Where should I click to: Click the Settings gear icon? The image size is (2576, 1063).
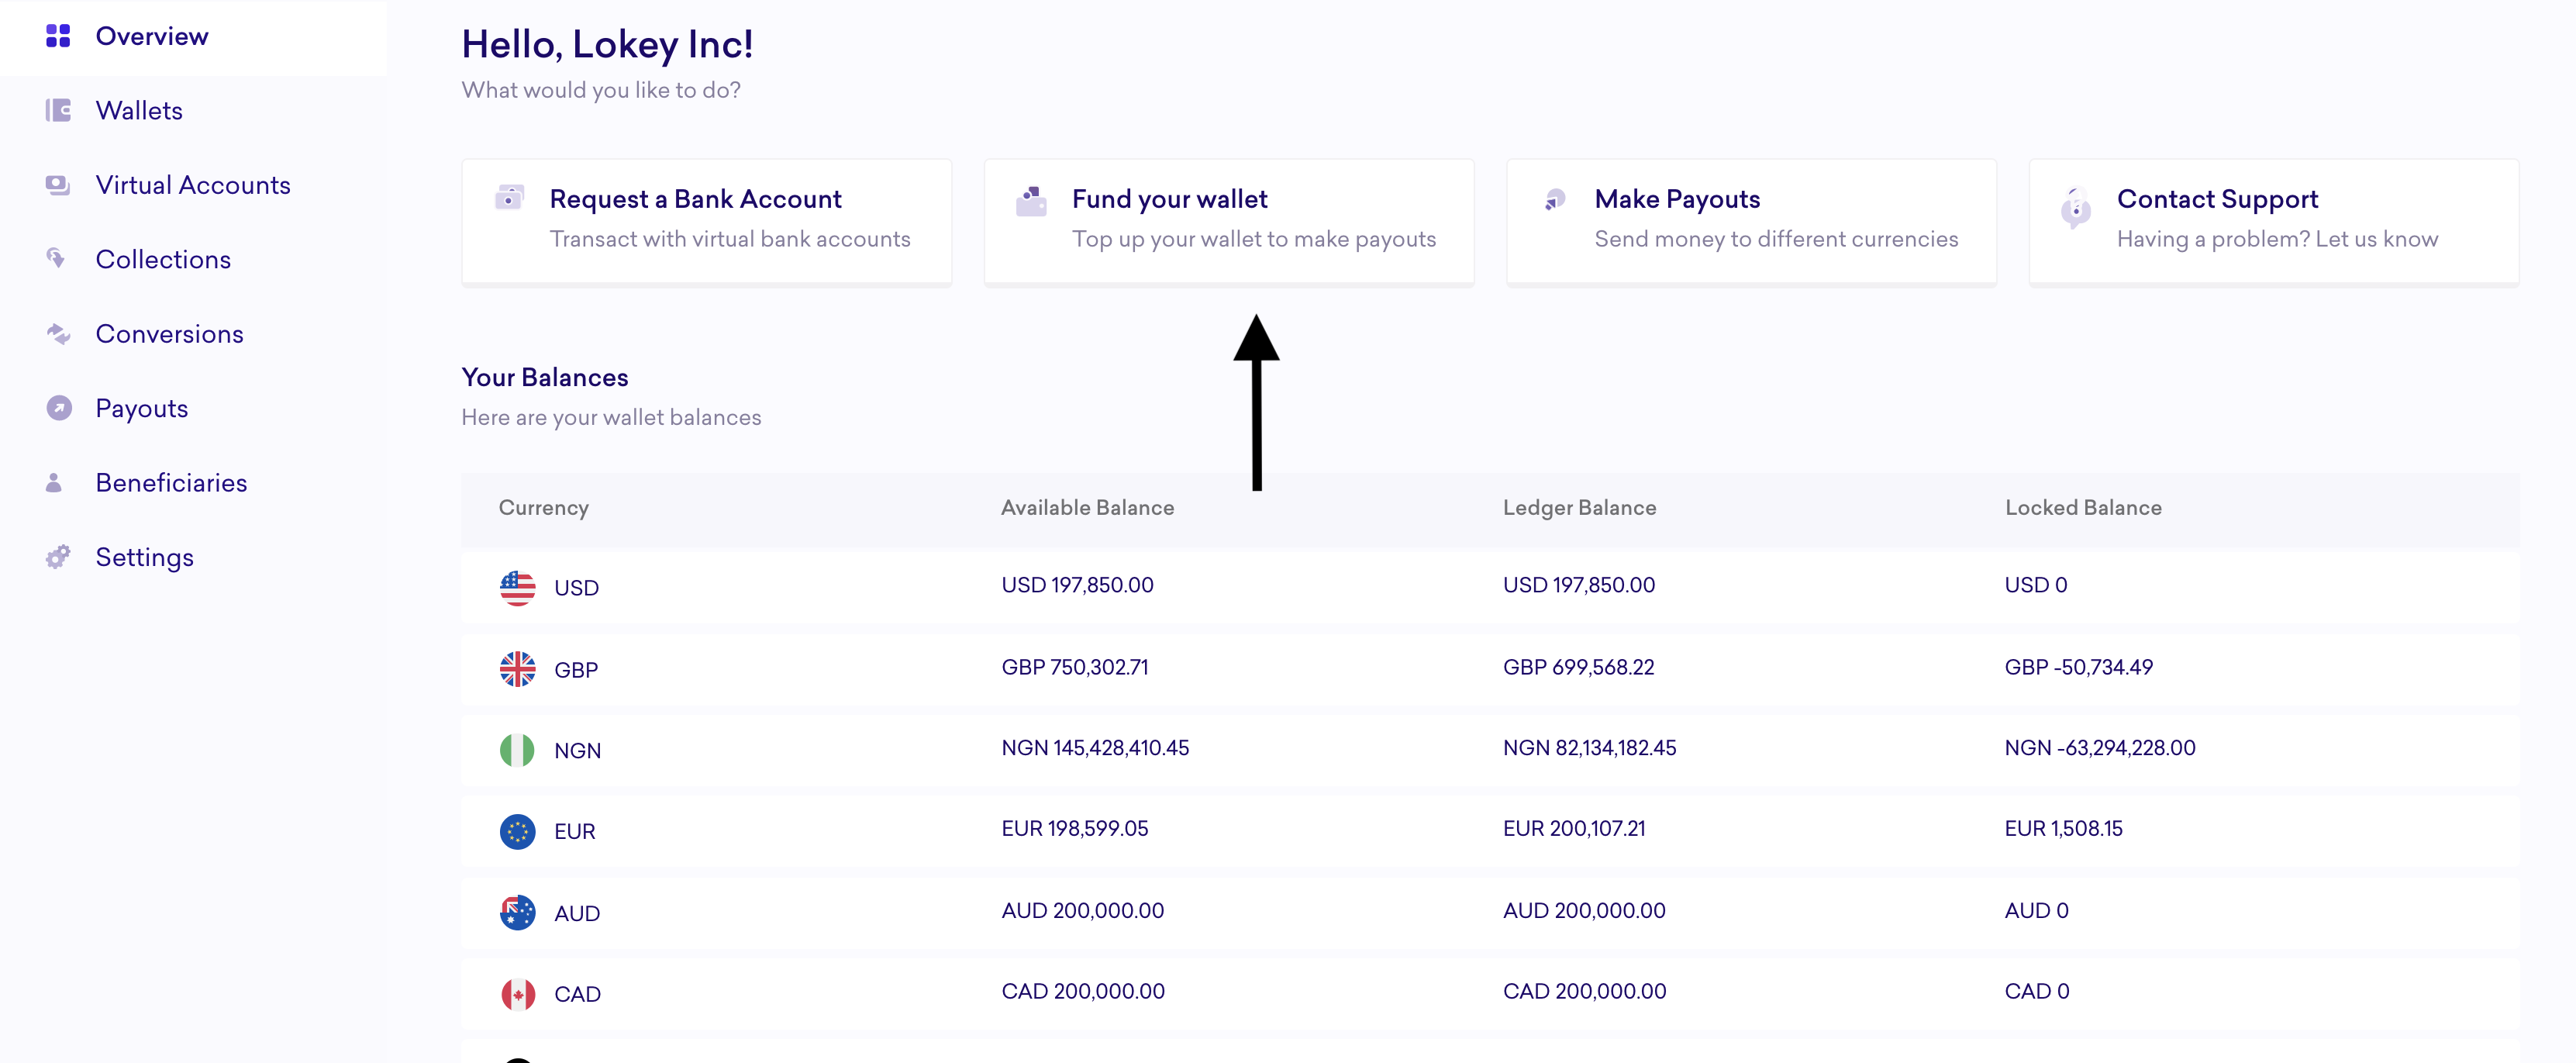click(58, 557)
